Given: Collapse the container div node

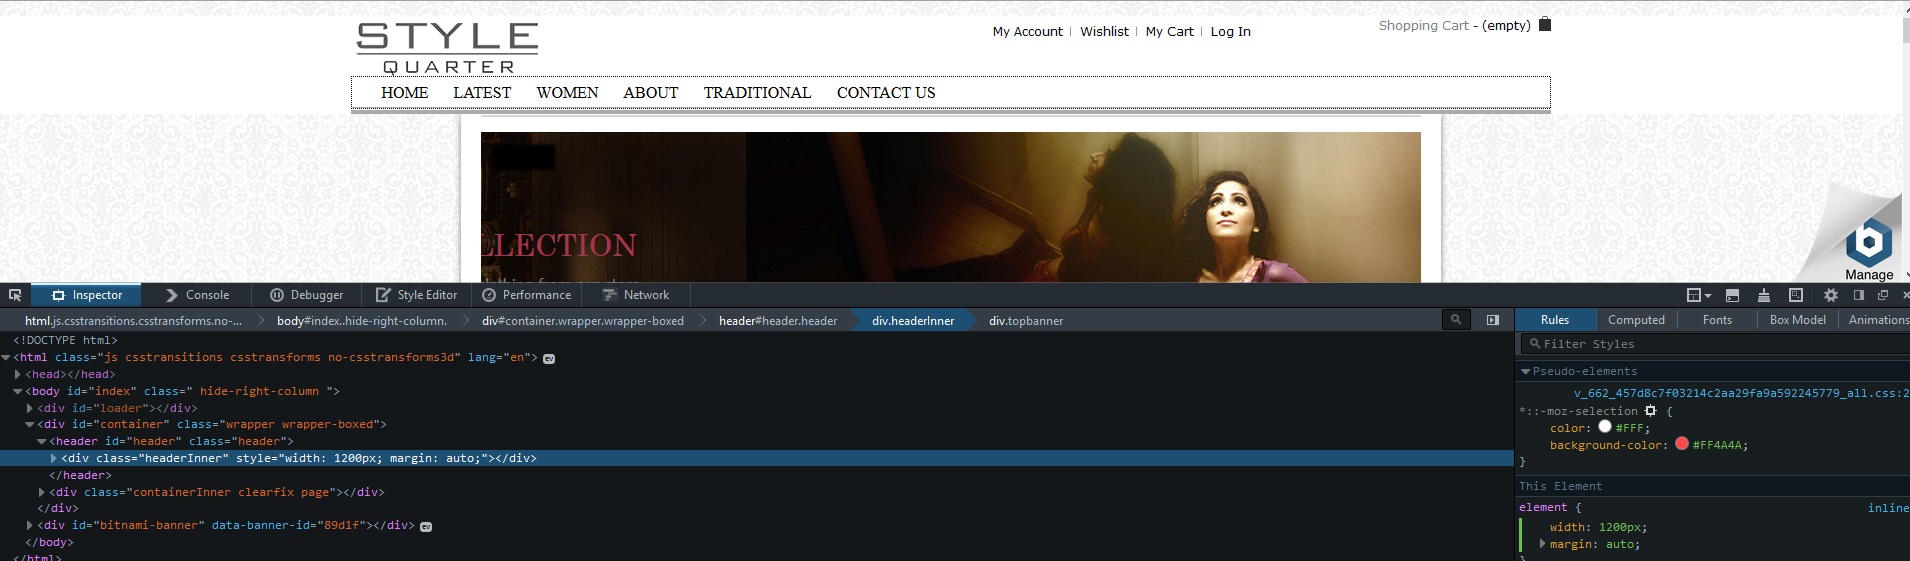Looking at the screenshot, I should pyautogui.click(x=30, y=424).
